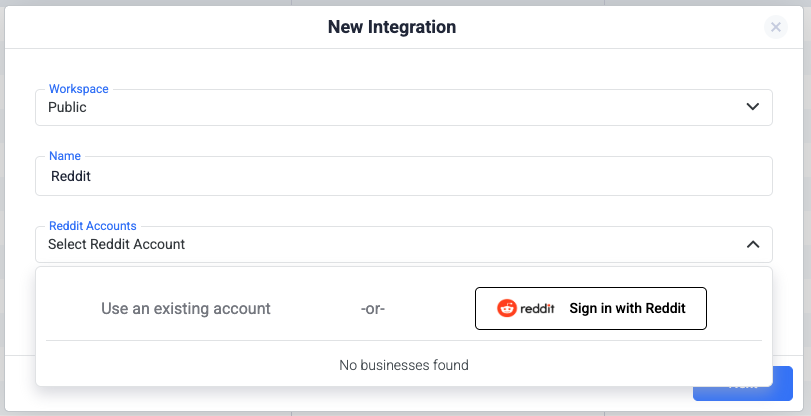Expand the Workspace dropdown chevron
This screenshot has width=811, height=416.
click(x=753, y=107)
